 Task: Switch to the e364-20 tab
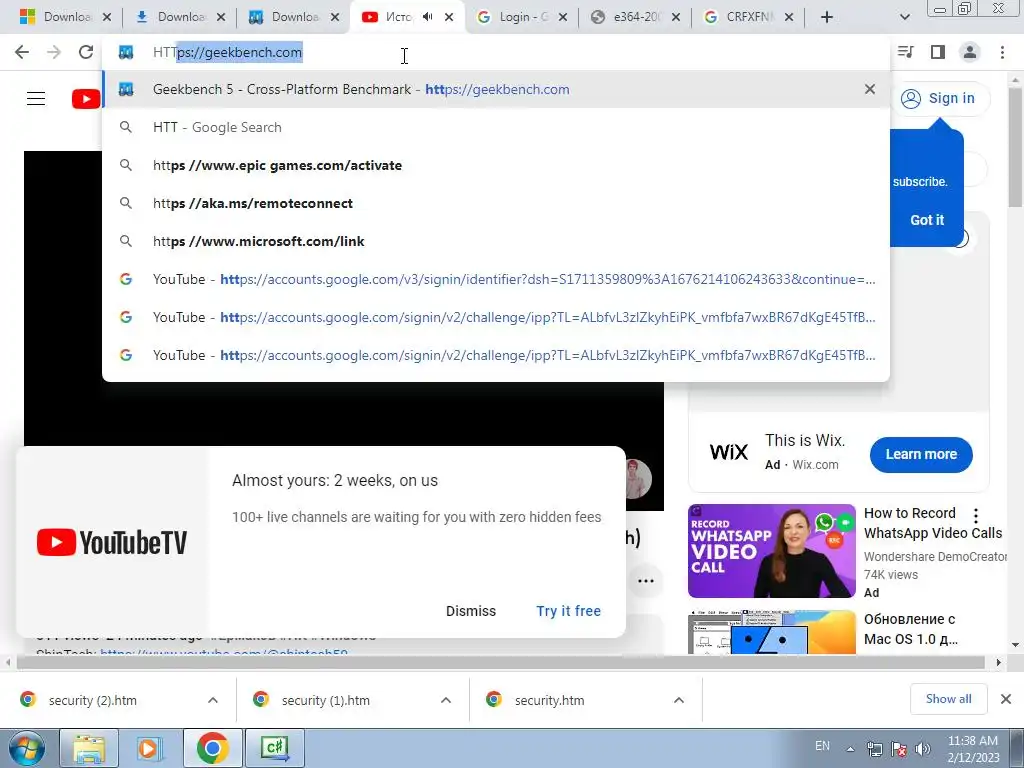tap(635, 17)
